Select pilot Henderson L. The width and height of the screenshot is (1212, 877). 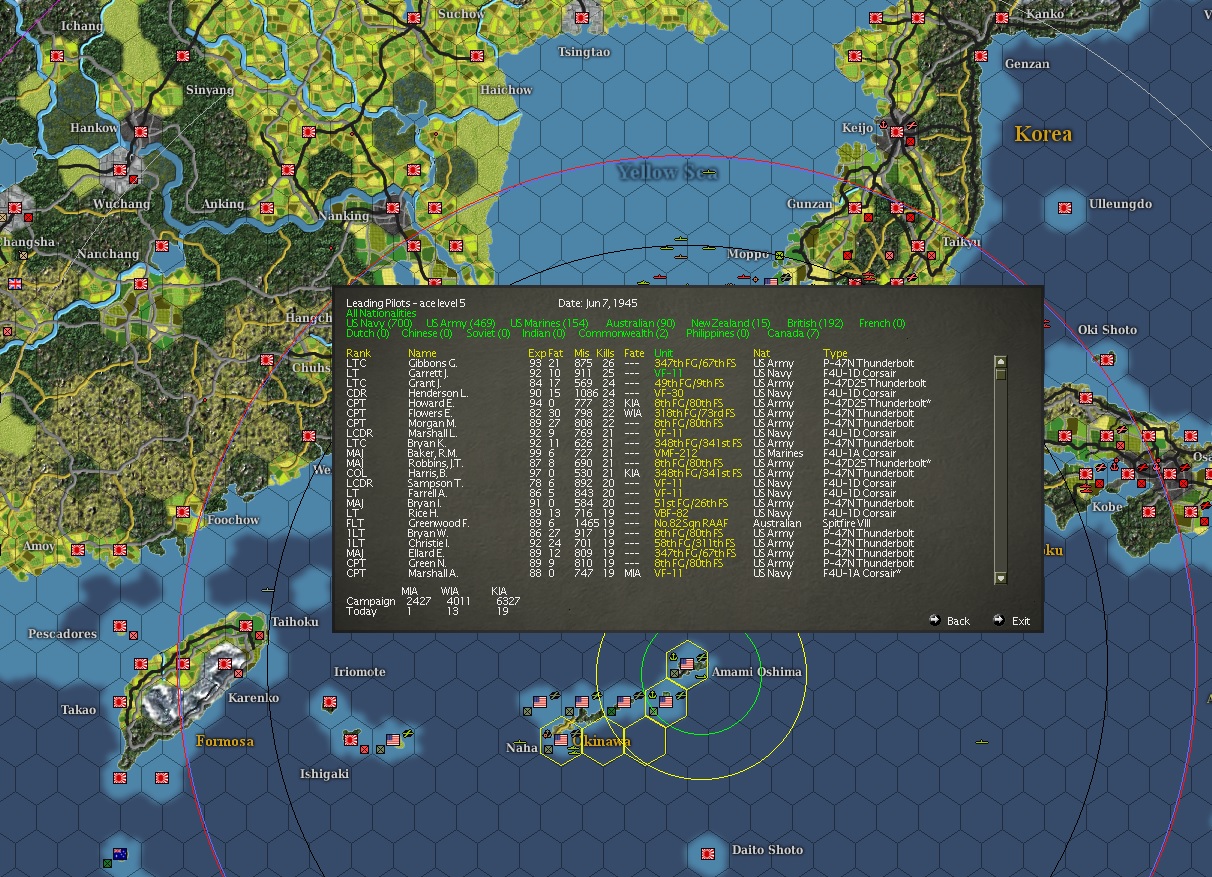(437, 393)
